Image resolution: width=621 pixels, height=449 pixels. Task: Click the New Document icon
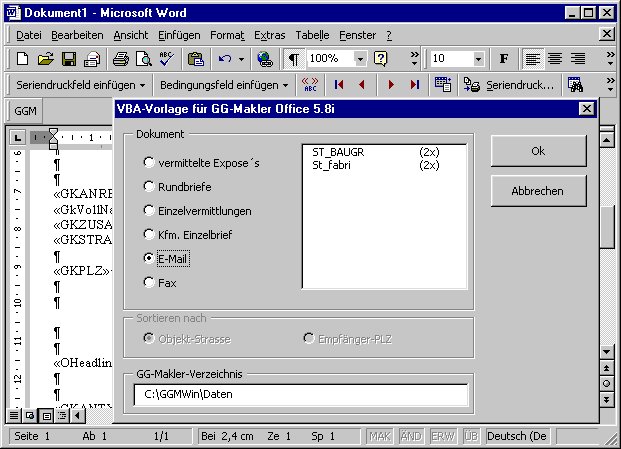tap(23, 59)
